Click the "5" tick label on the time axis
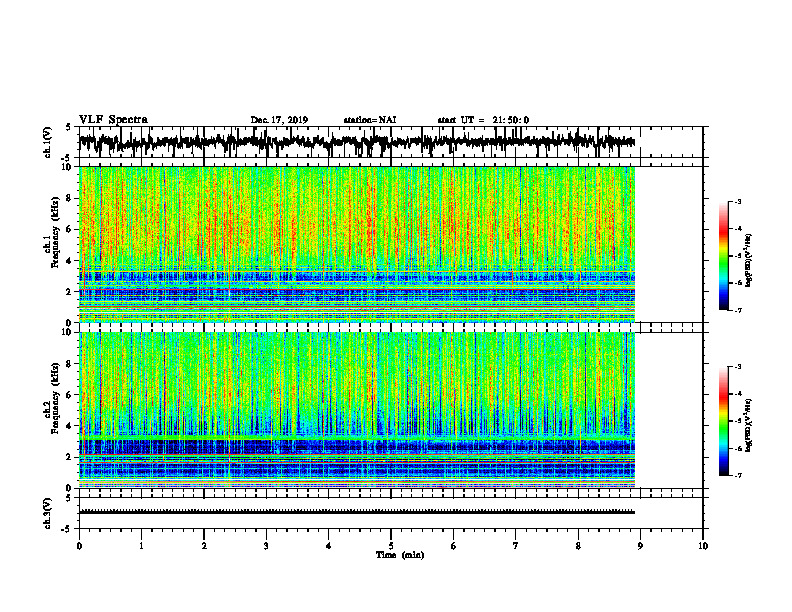792x612 pixels. [x=391, y=546]
